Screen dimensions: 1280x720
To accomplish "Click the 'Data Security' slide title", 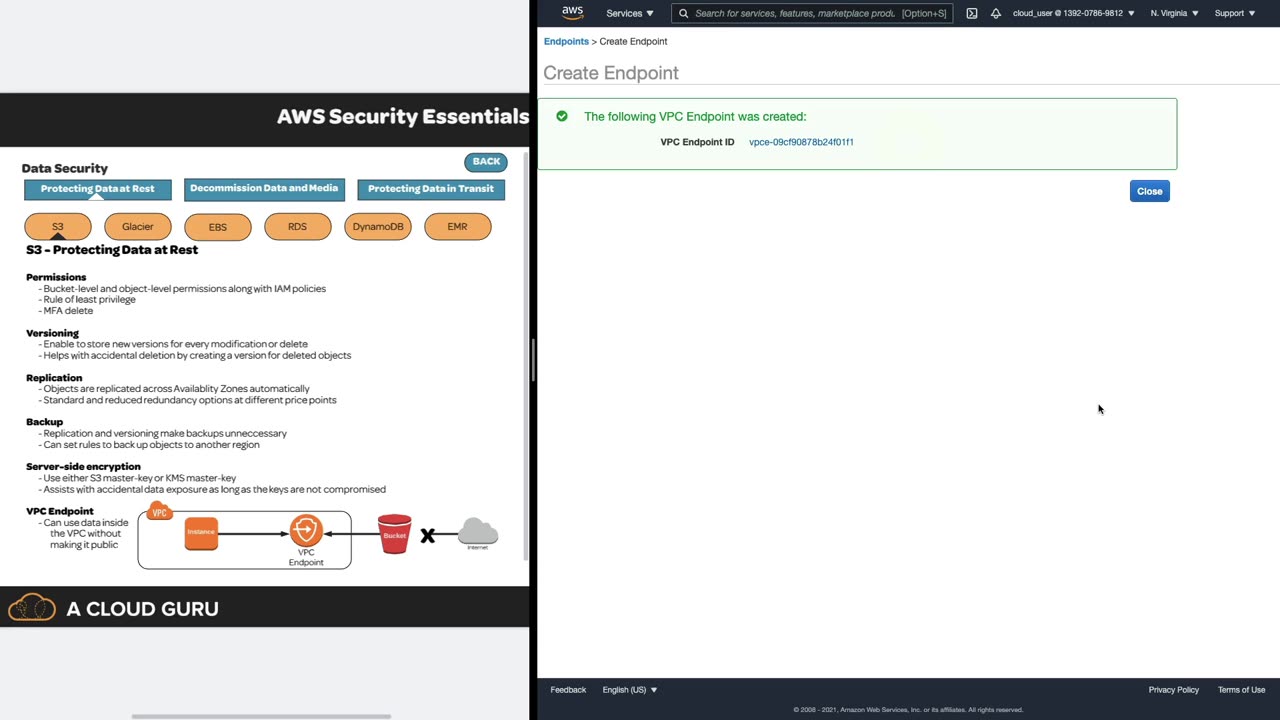I will [x=65, y=168].
